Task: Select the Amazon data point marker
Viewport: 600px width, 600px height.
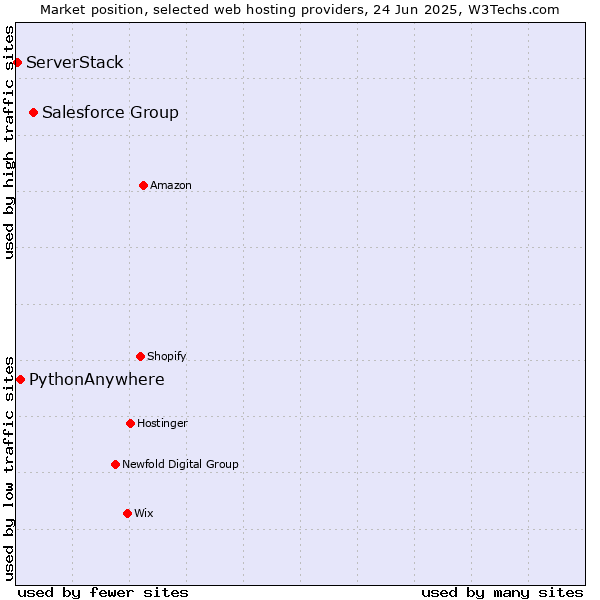Action: pyautogui.click(x=143, y=186)
